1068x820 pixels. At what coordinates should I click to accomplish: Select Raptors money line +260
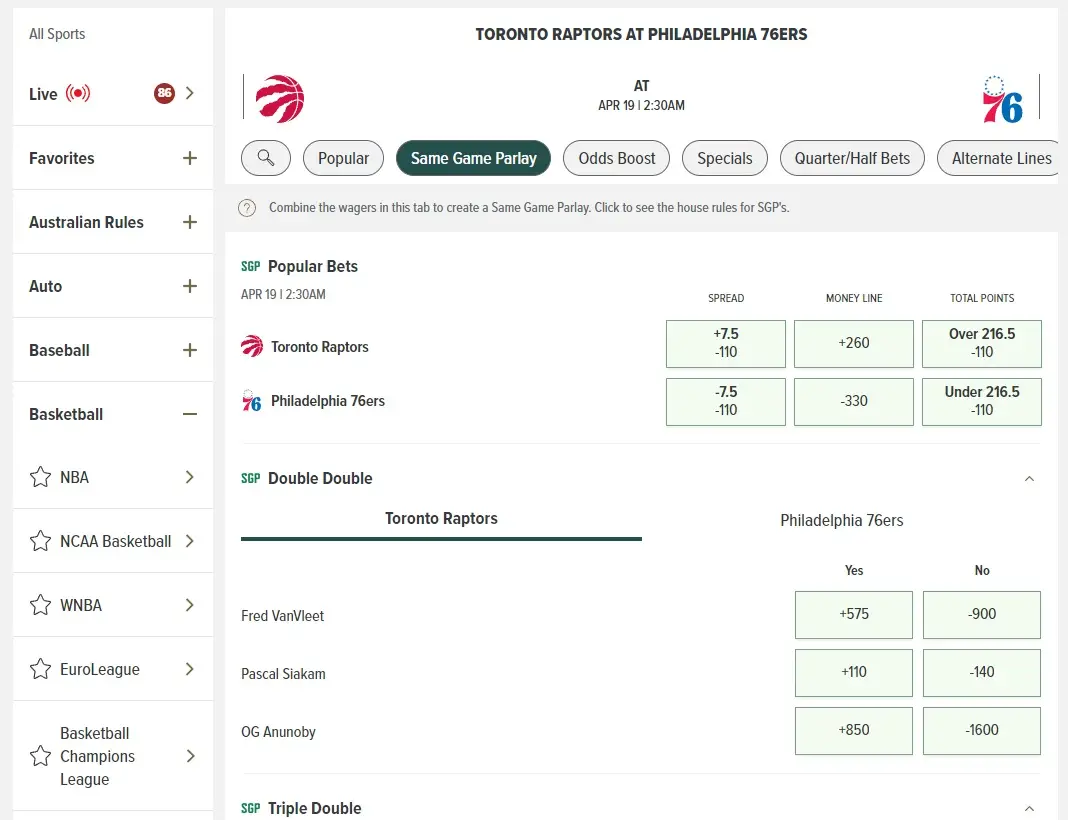click(x=853, y=343)
